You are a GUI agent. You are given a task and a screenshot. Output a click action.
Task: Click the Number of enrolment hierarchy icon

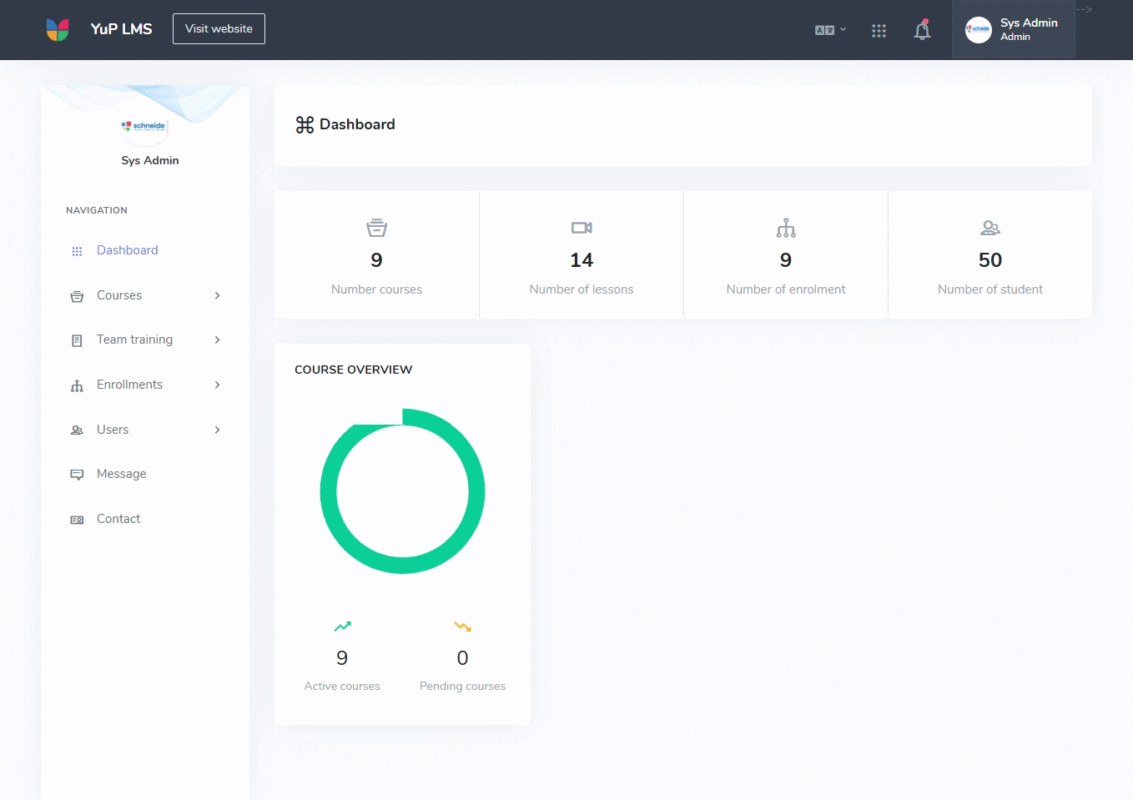coord(786,228)
